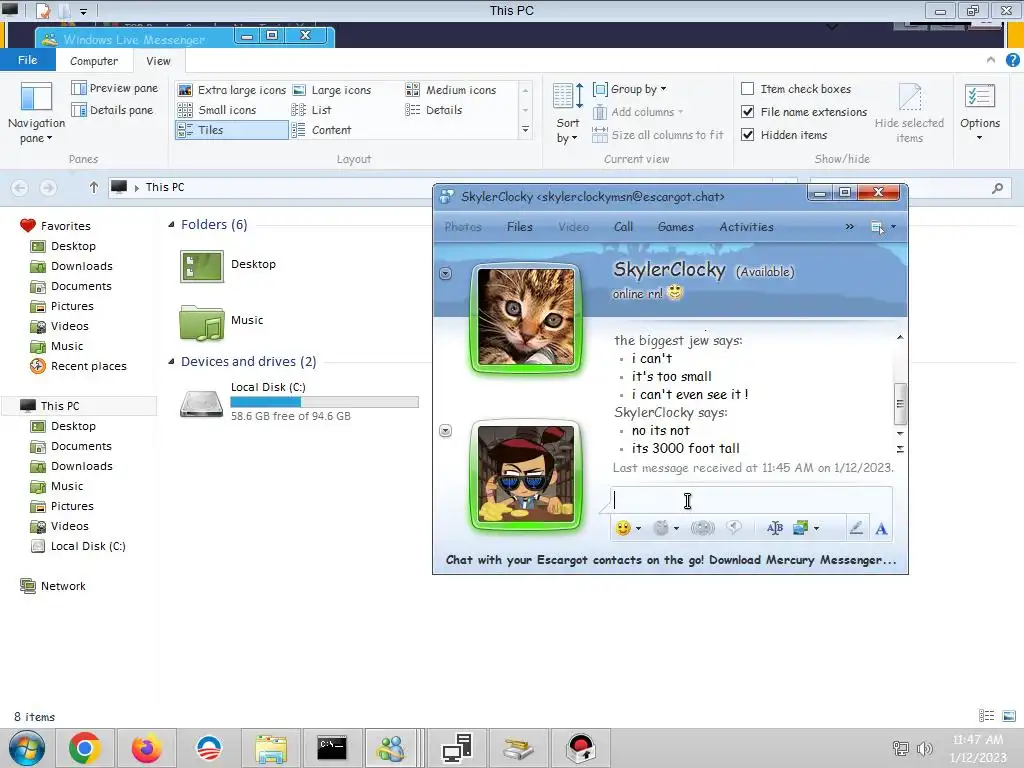Click the Hide selected items button
Screen dimensions: 1024x768
coord(909,112)
